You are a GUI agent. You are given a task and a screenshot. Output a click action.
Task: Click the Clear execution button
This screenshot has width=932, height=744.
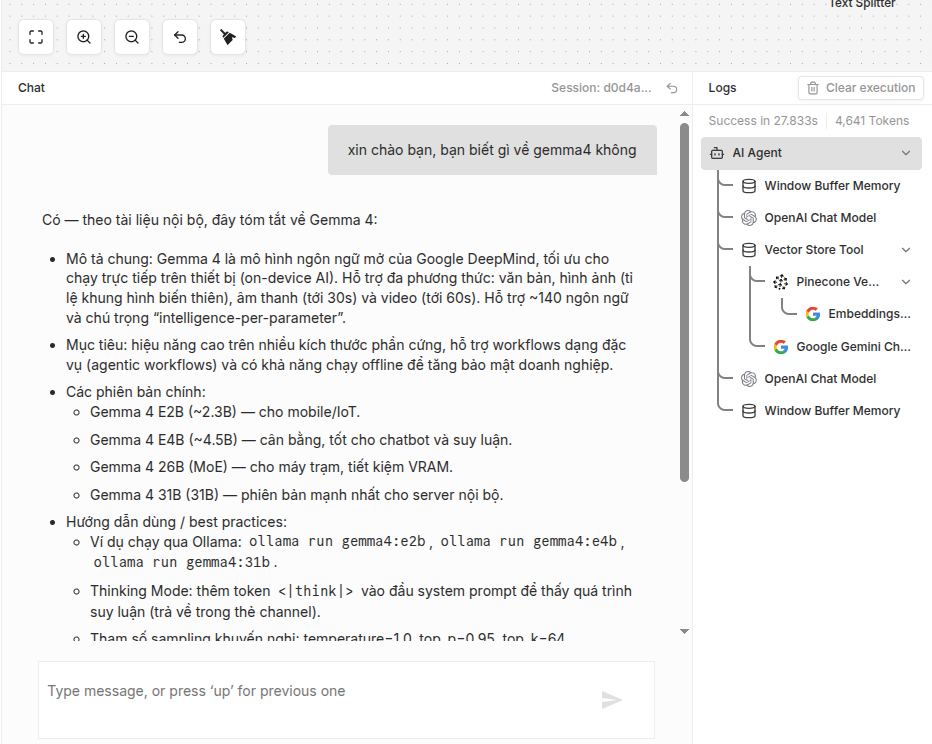(860, 88)
